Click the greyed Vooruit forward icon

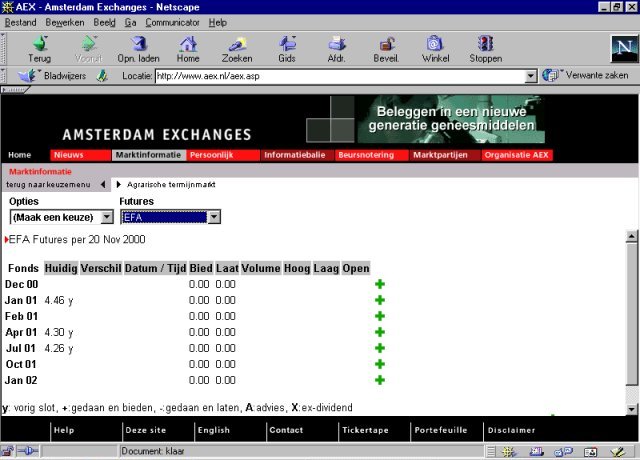[89, 43]
